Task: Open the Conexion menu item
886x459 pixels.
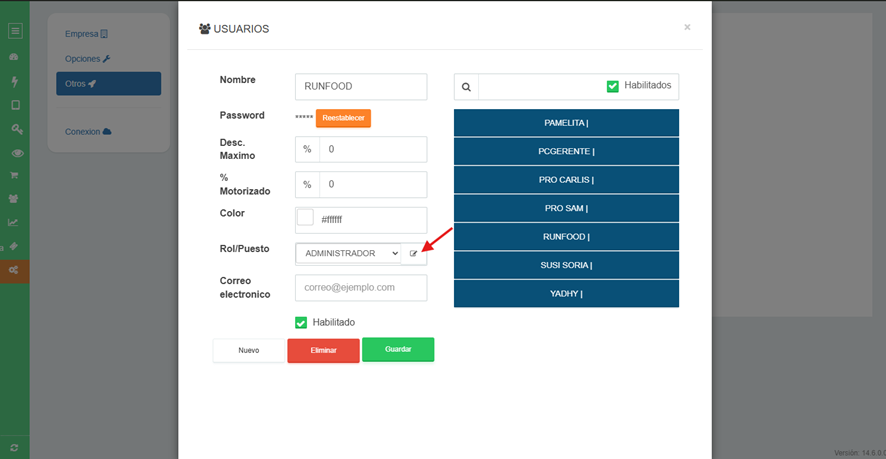Action: pos(88,132)
